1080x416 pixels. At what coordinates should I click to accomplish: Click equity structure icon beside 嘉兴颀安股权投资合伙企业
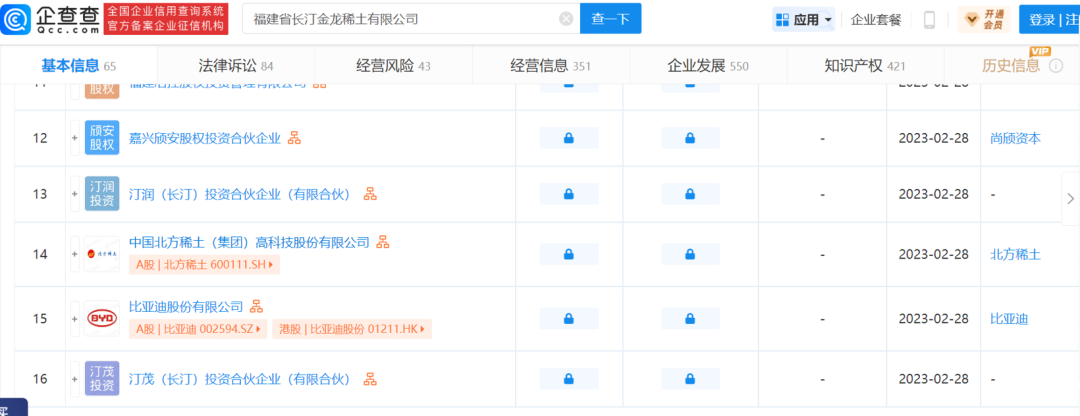coord(294,138)
